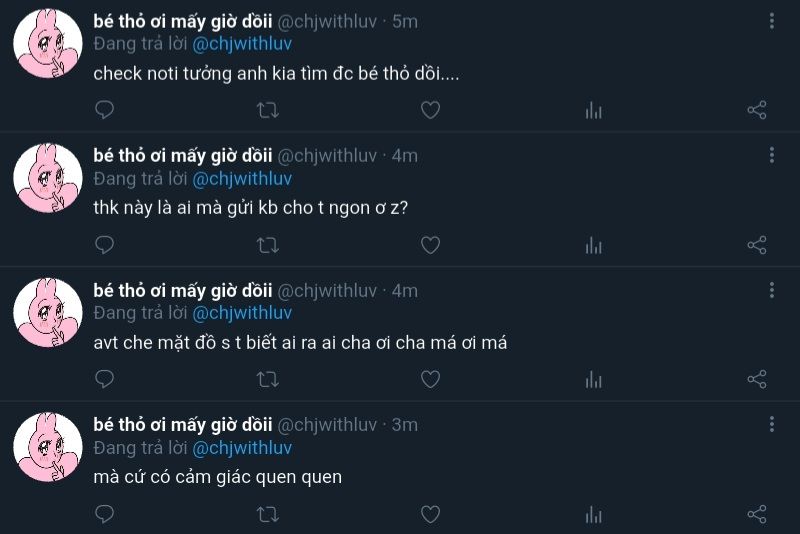Open bunny avatar of the first tweet

[47, 43]
